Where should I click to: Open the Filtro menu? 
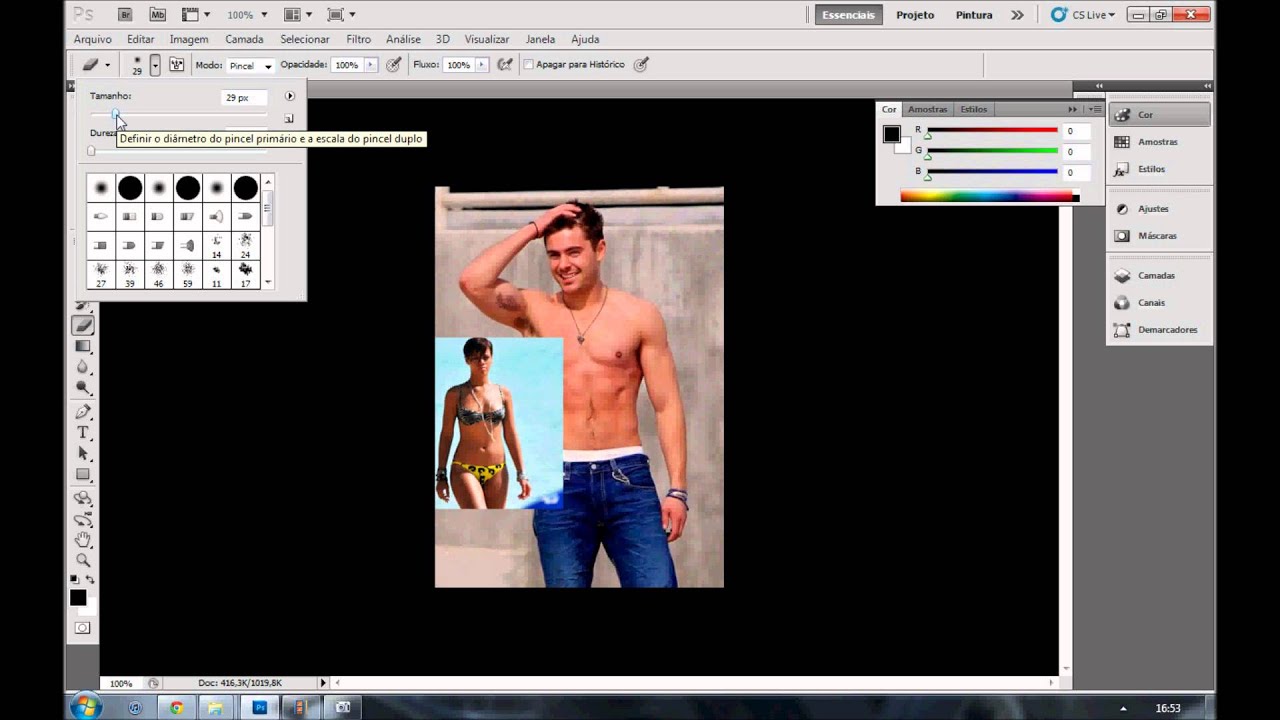[x=359, y=39]
